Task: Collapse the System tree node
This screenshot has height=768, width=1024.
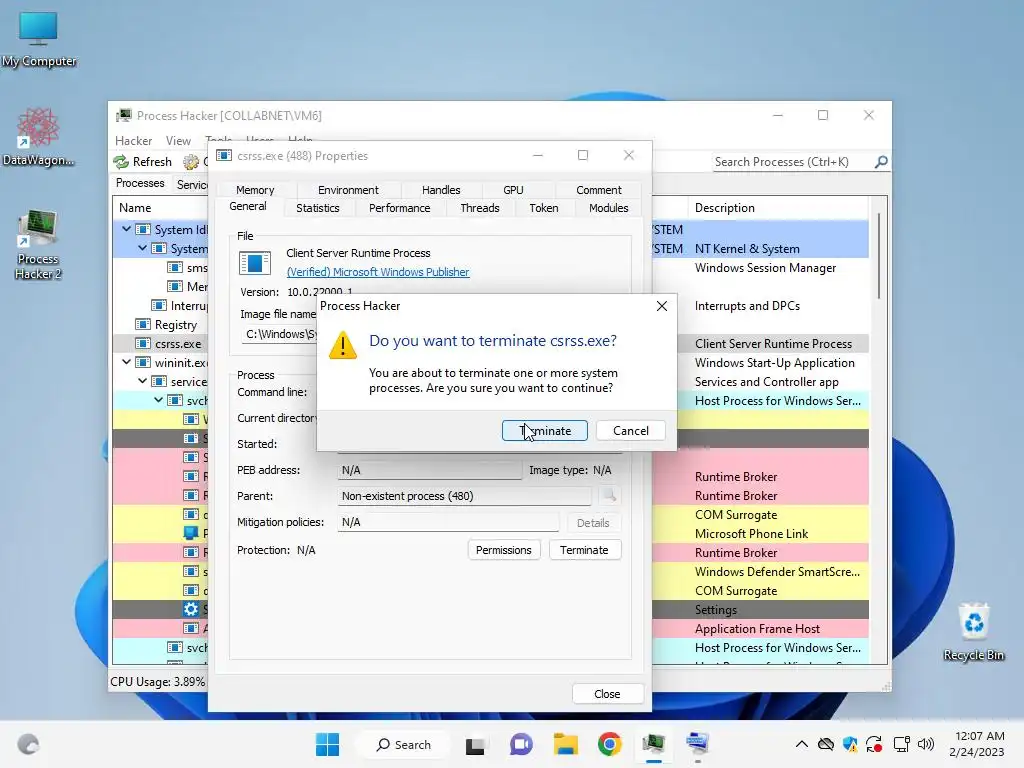Action: click(142, 248)
